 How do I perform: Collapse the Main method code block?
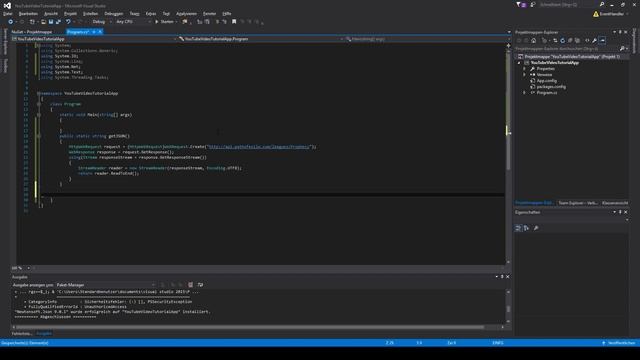tap(39, 115)
